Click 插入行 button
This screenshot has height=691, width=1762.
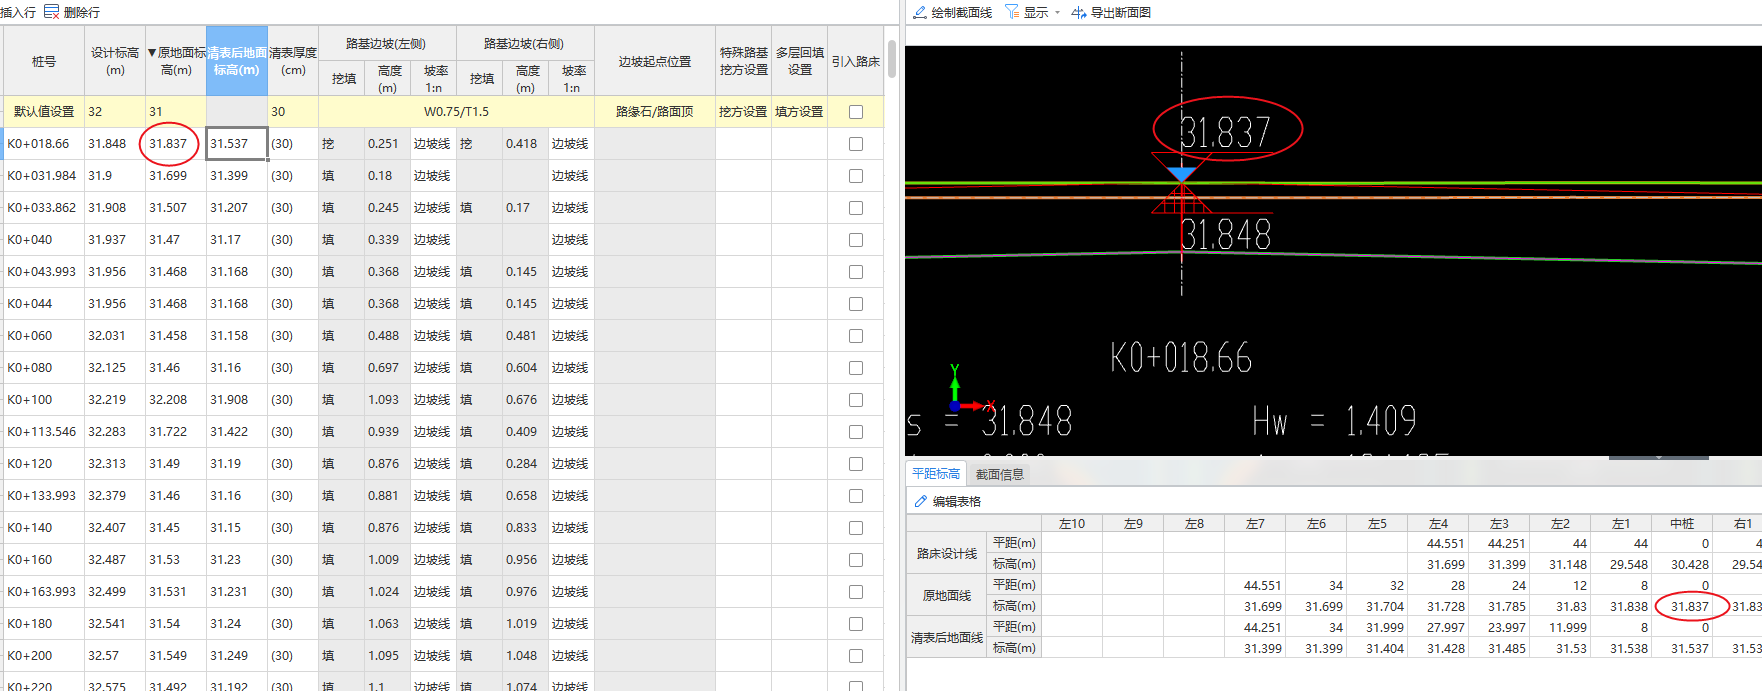click(18, 12)
